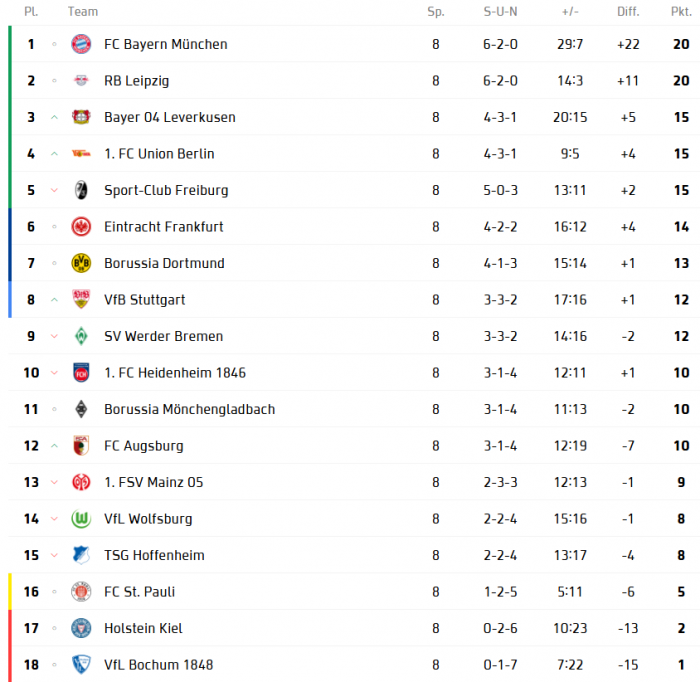700x682 pixels.
Task: Click the up-trend arrow beside 1. FC Union Berlin
Action: point(54,154)
